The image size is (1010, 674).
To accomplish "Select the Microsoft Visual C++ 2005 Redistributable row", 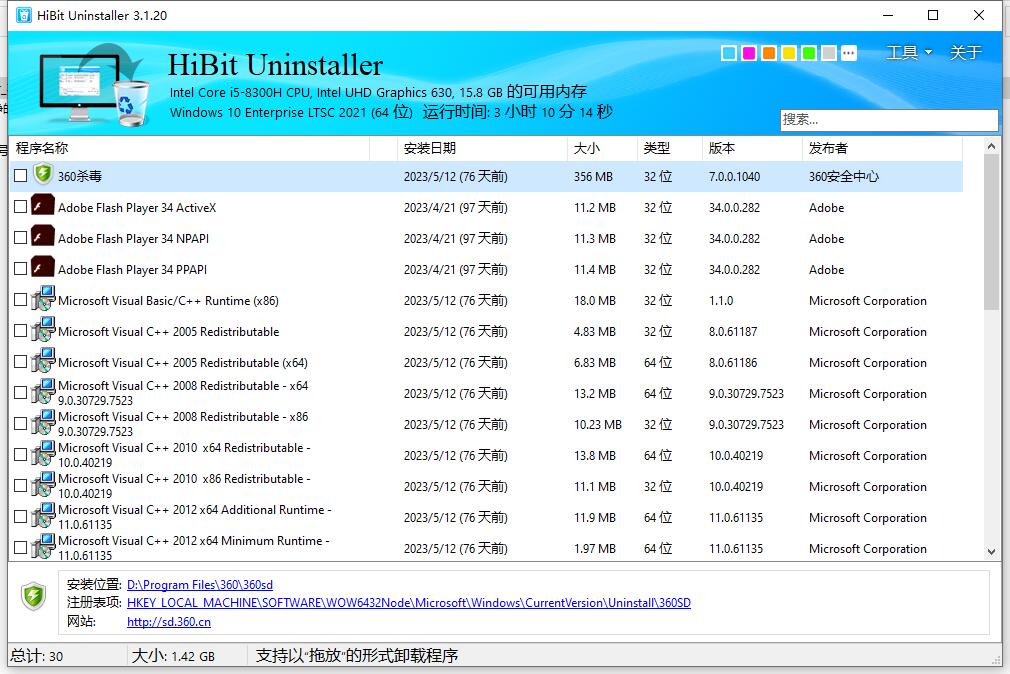I will click(486, 331).
